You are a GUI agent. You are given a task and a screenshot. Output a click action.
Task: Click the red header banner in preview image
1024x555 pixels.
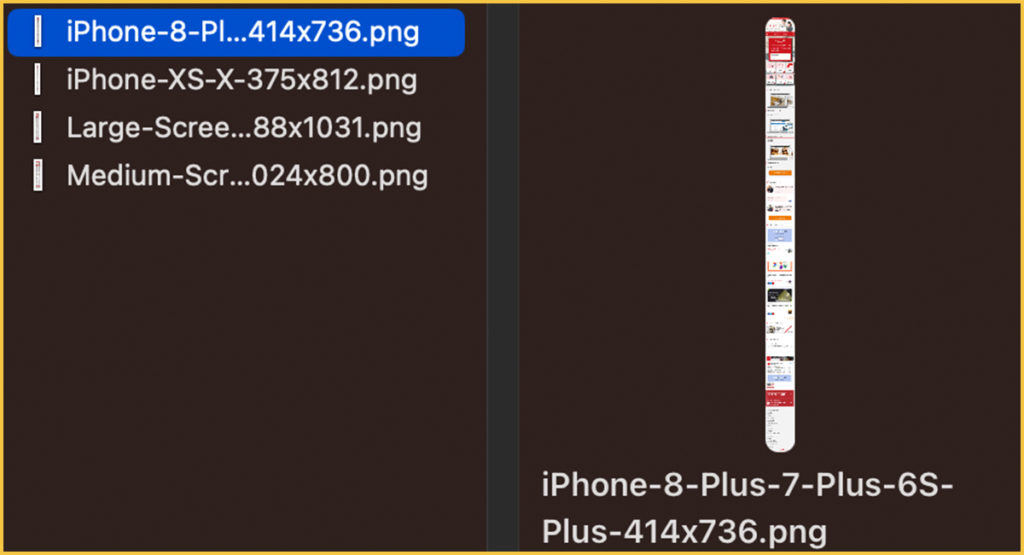(x=780, y=48)
